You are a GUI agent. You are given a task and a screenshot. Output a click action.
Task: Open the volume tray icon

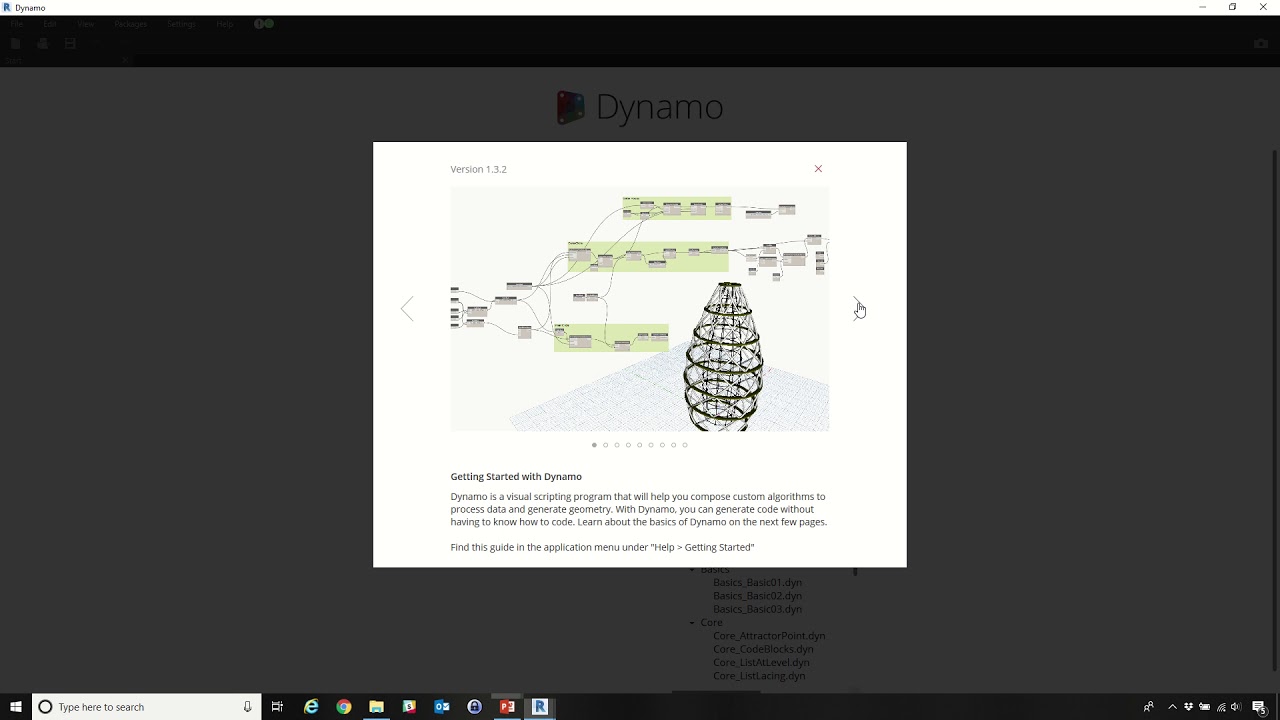coord(1236,707)
